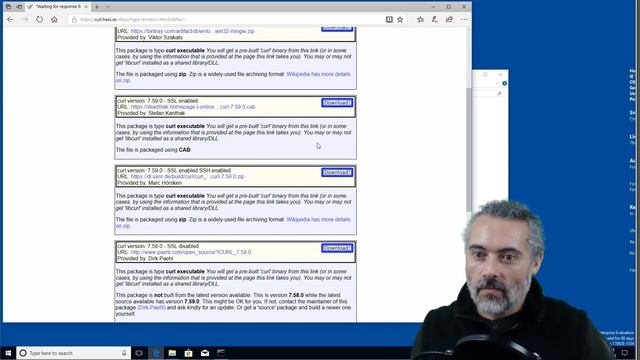Open Wikipedia zip details link in Marc Hörsken package
Image resolution: width=640 pixels, height=360 pixels.
tap(318, 220)
